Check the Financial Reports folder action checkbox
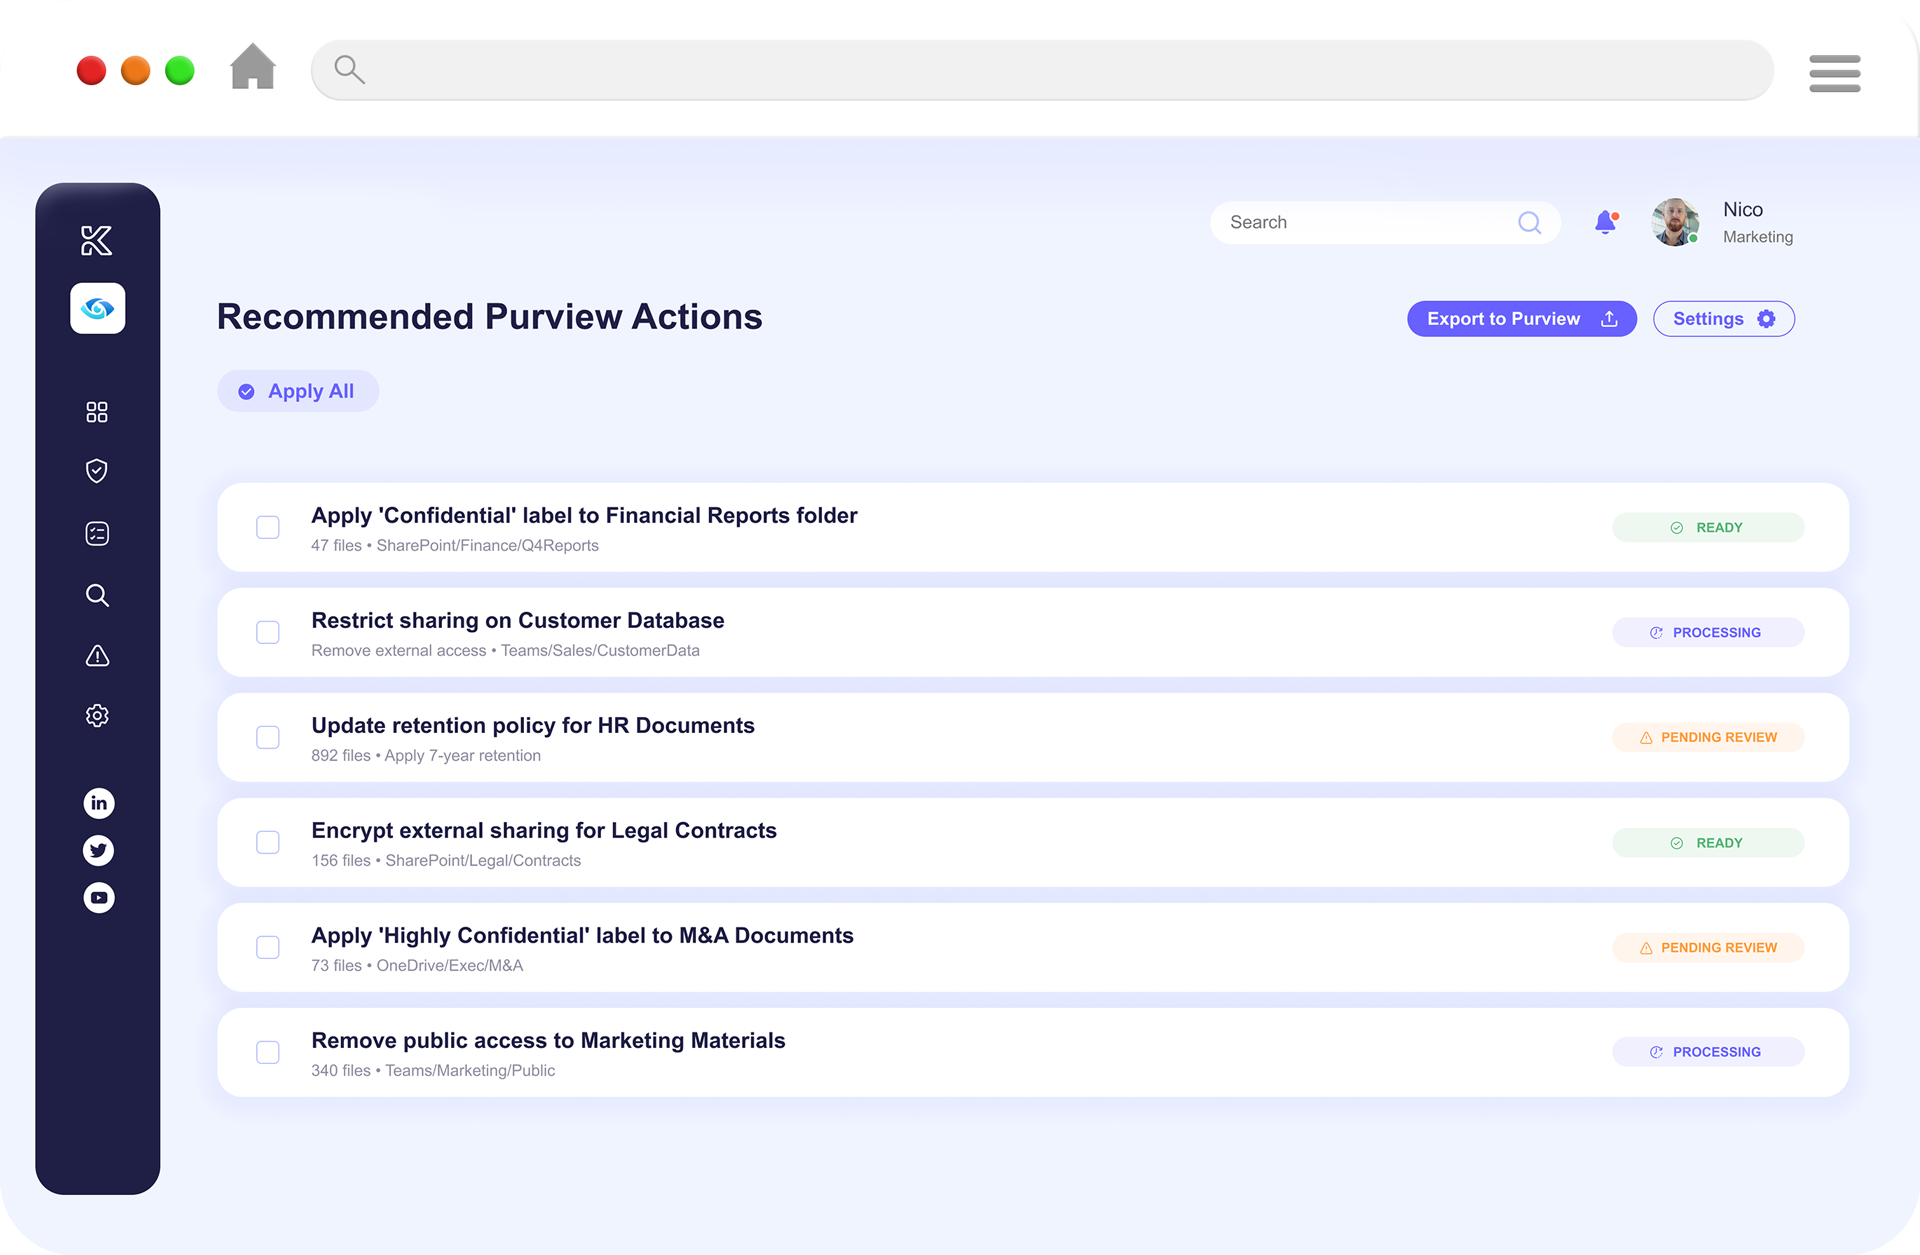This screenshot has height=1255, width=1920. click(268, 527)
